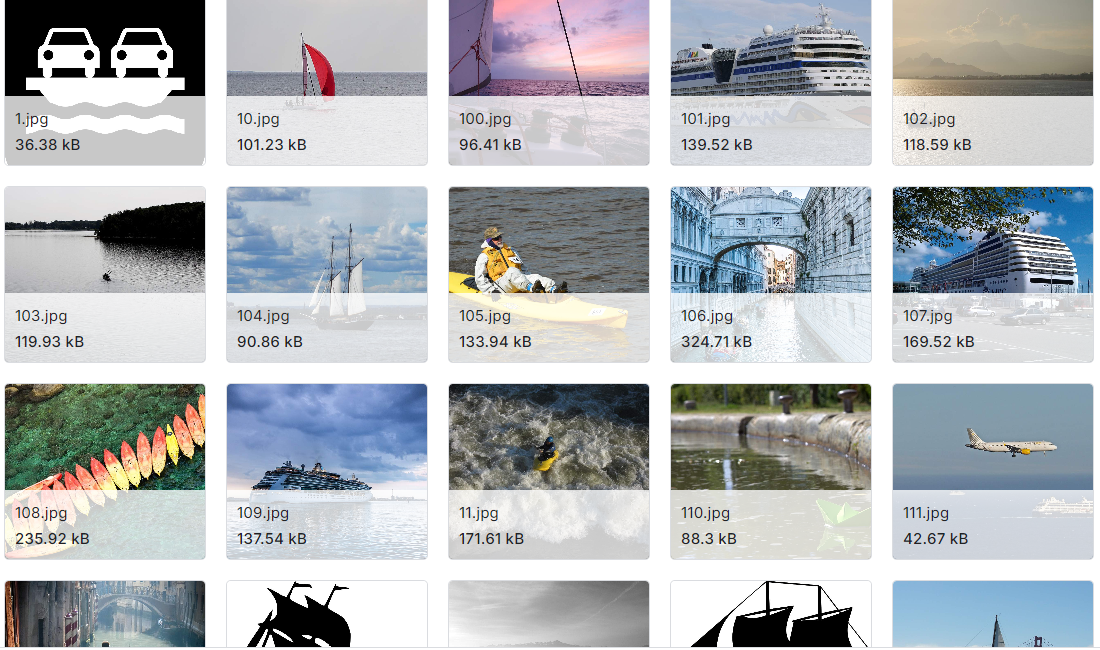Image resolution: width=1100 pixels, height=650 pixels.
Task: Select the sailboat against blue sky thumbnail
Action: pos(993,614)
